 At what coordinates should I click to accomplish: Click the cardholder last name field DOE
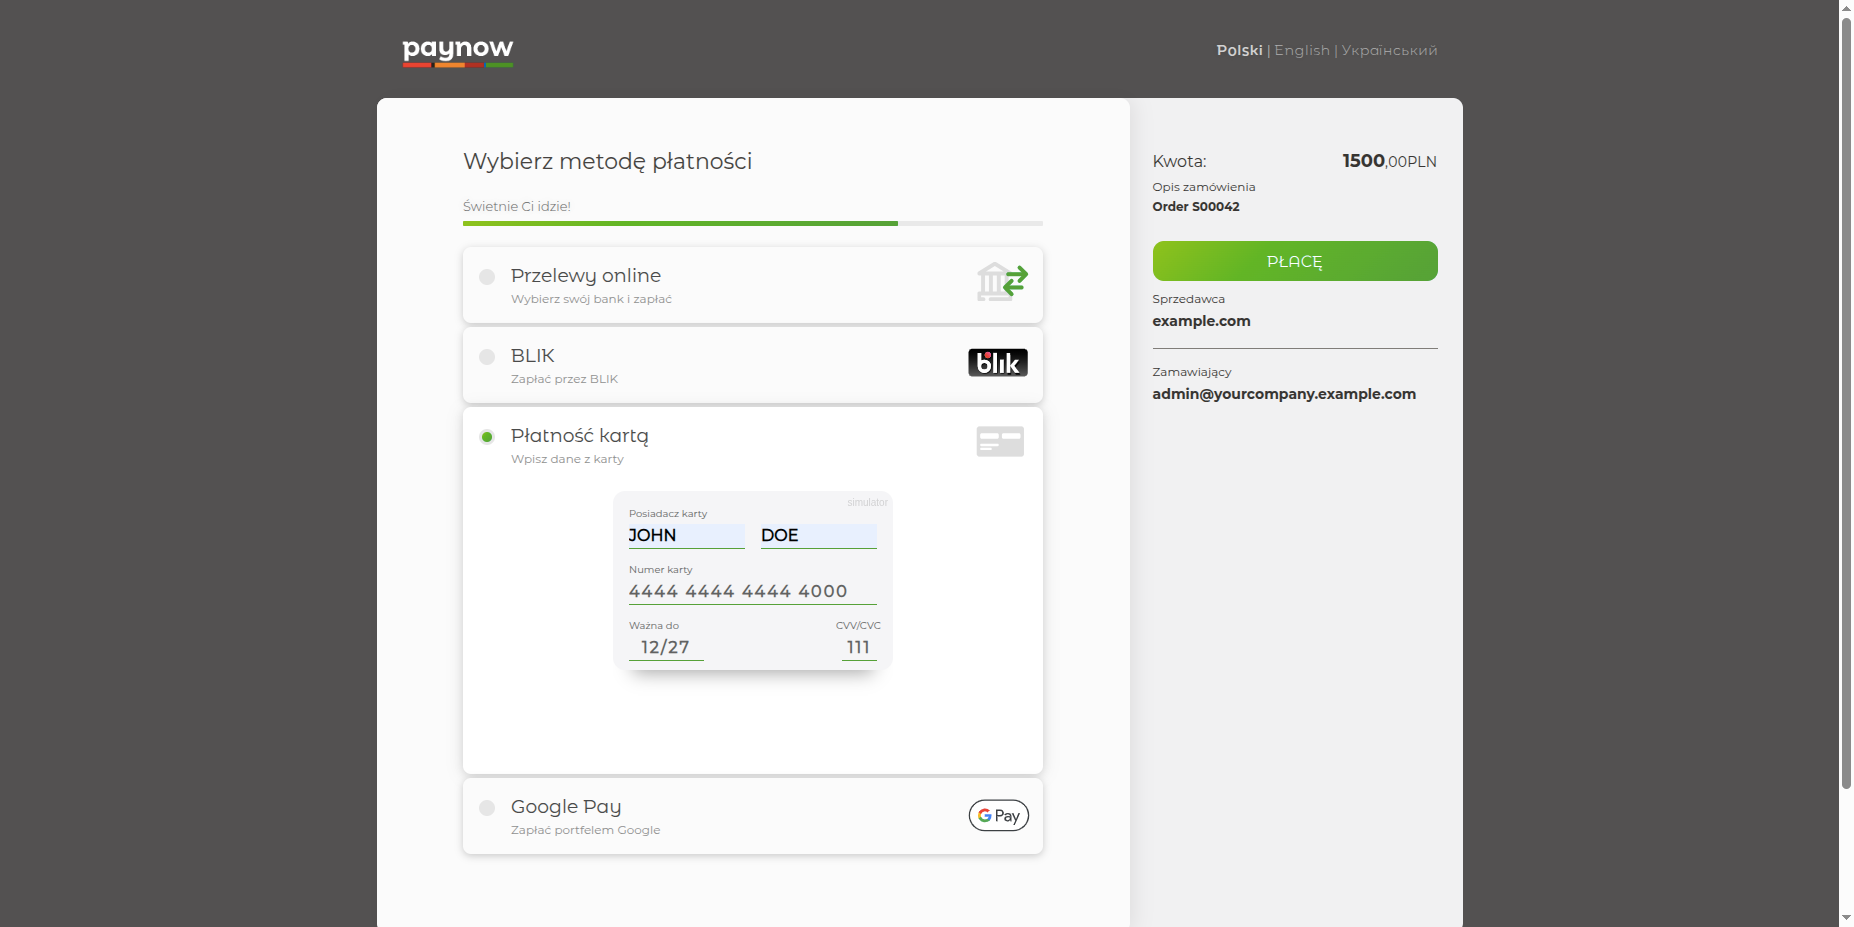point(818,536)
